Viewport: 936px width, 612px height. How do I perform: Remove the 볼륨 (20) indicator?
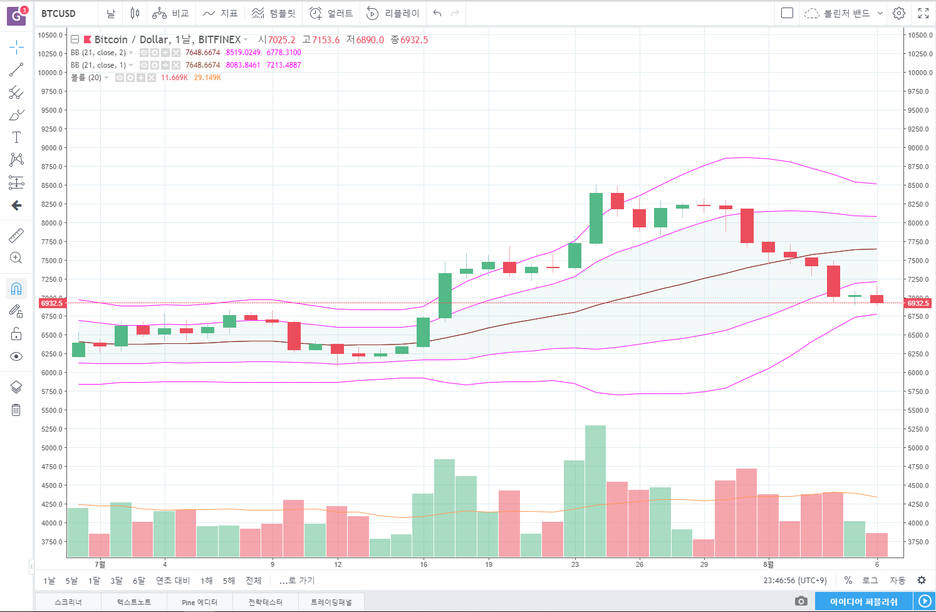tap(152, 78)
